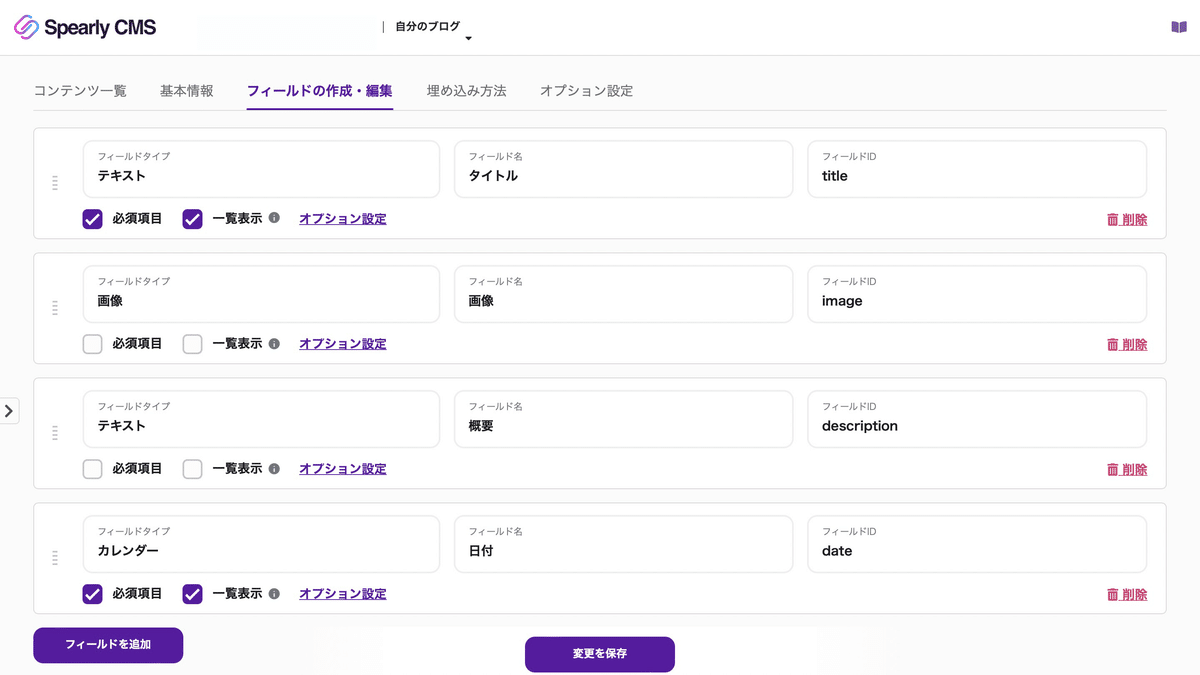The width and height of the screenshot is (1200, 675).
Task: Edit field name 概要
Action: (624, 419)
